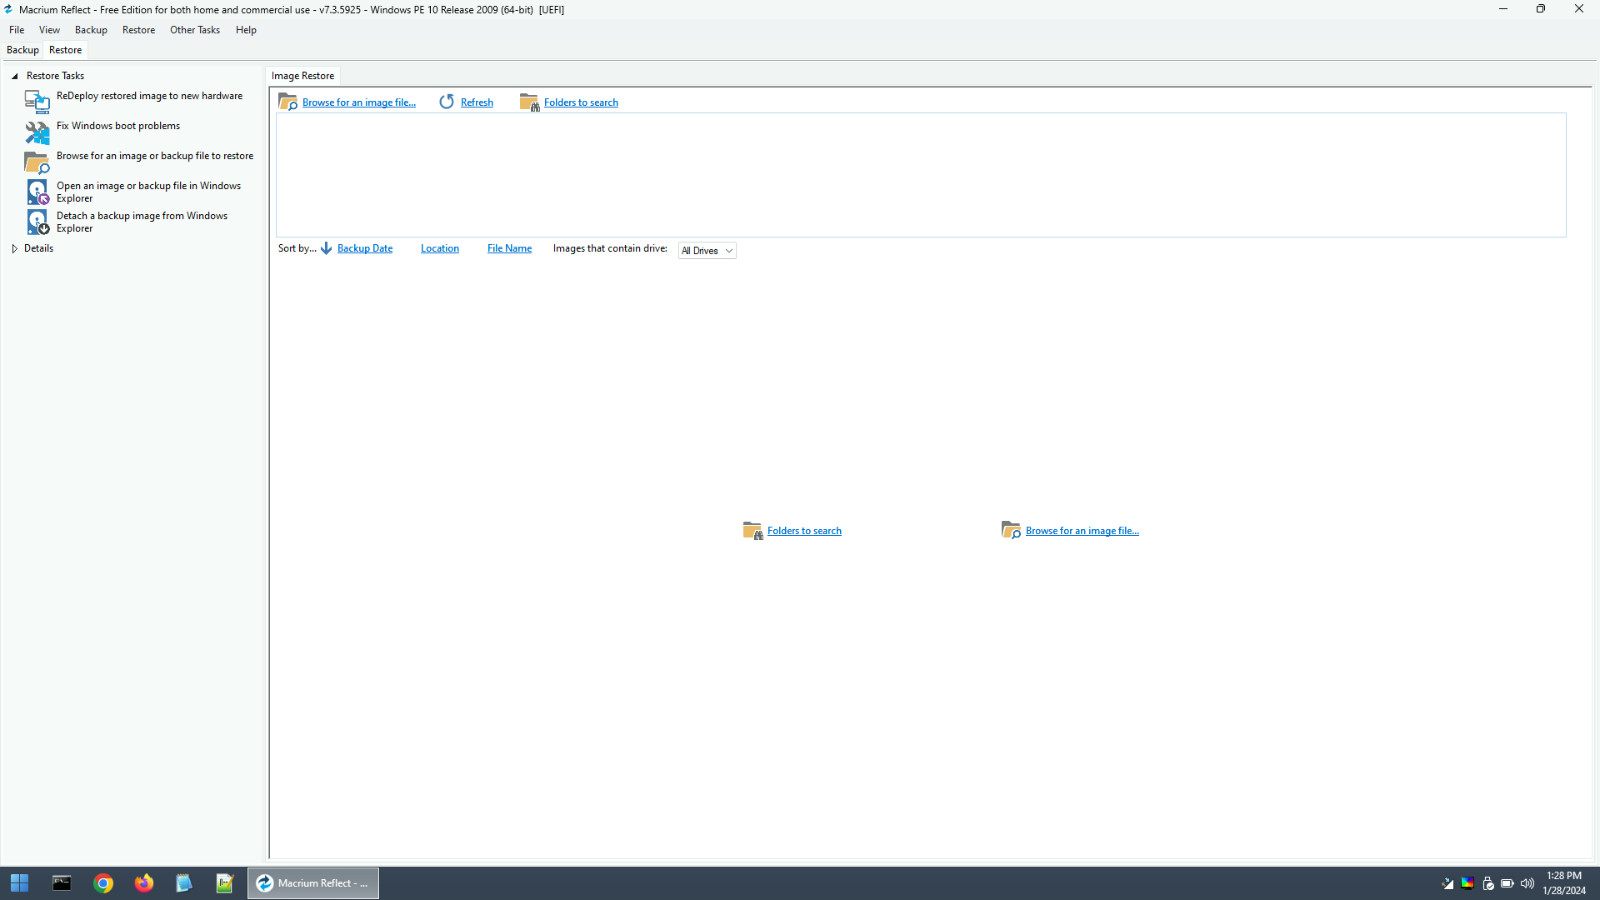Click the Open image in Windows Explorer icon
Image resolution: width=1600 pixels, height=900 pixels.
[x=37, y=192]
